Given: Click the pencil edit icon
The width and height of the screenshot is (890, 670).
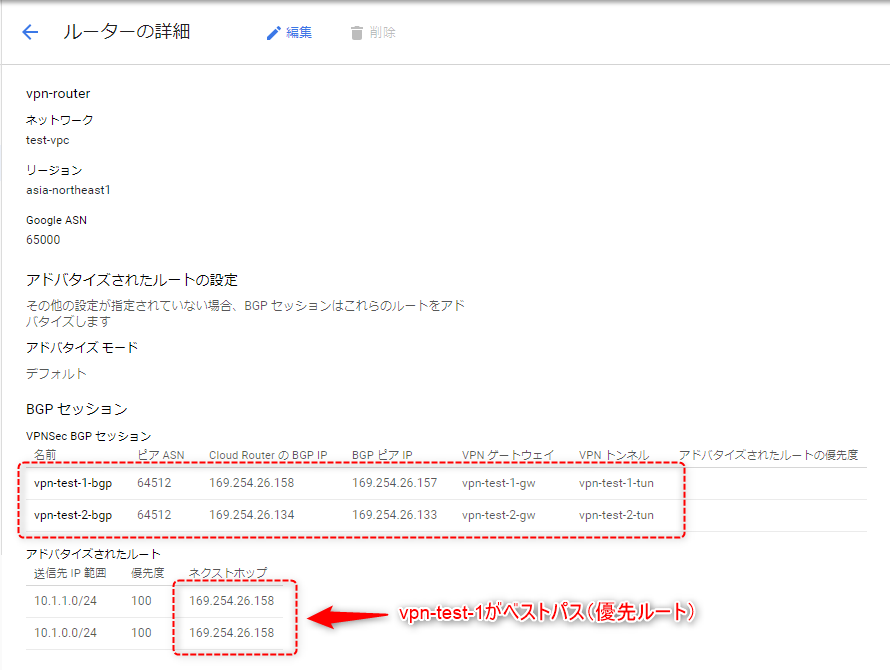Looking at the screenshot, I should click(272, 31).
